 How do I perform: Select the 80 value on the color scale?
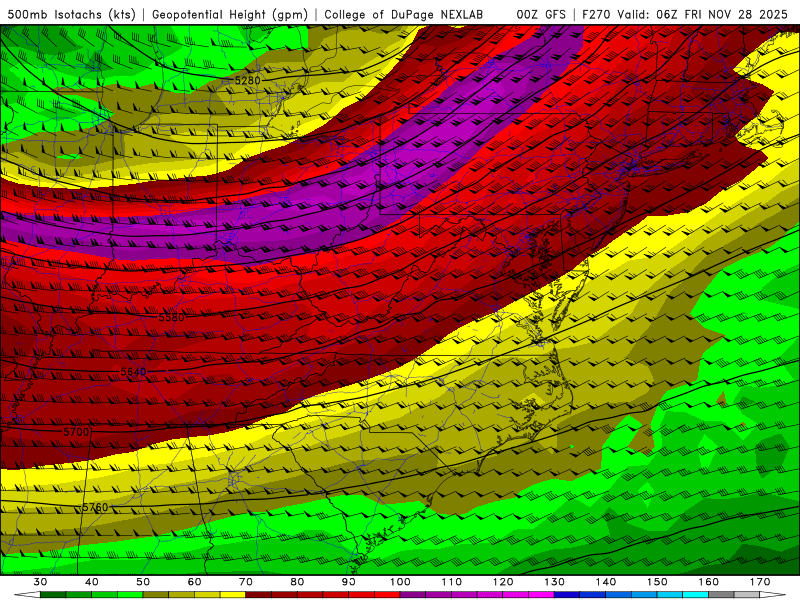click(297, 582)
